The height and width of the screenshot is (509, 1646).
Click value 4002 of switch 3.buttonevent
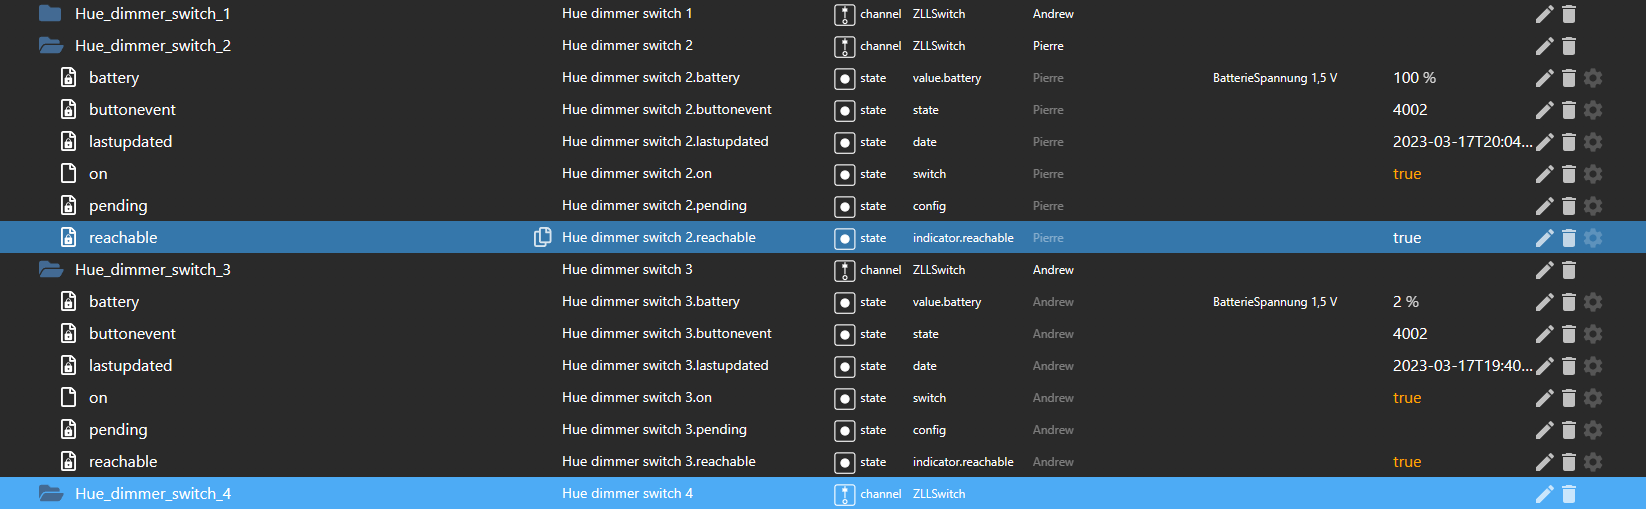click(1410, 334)
